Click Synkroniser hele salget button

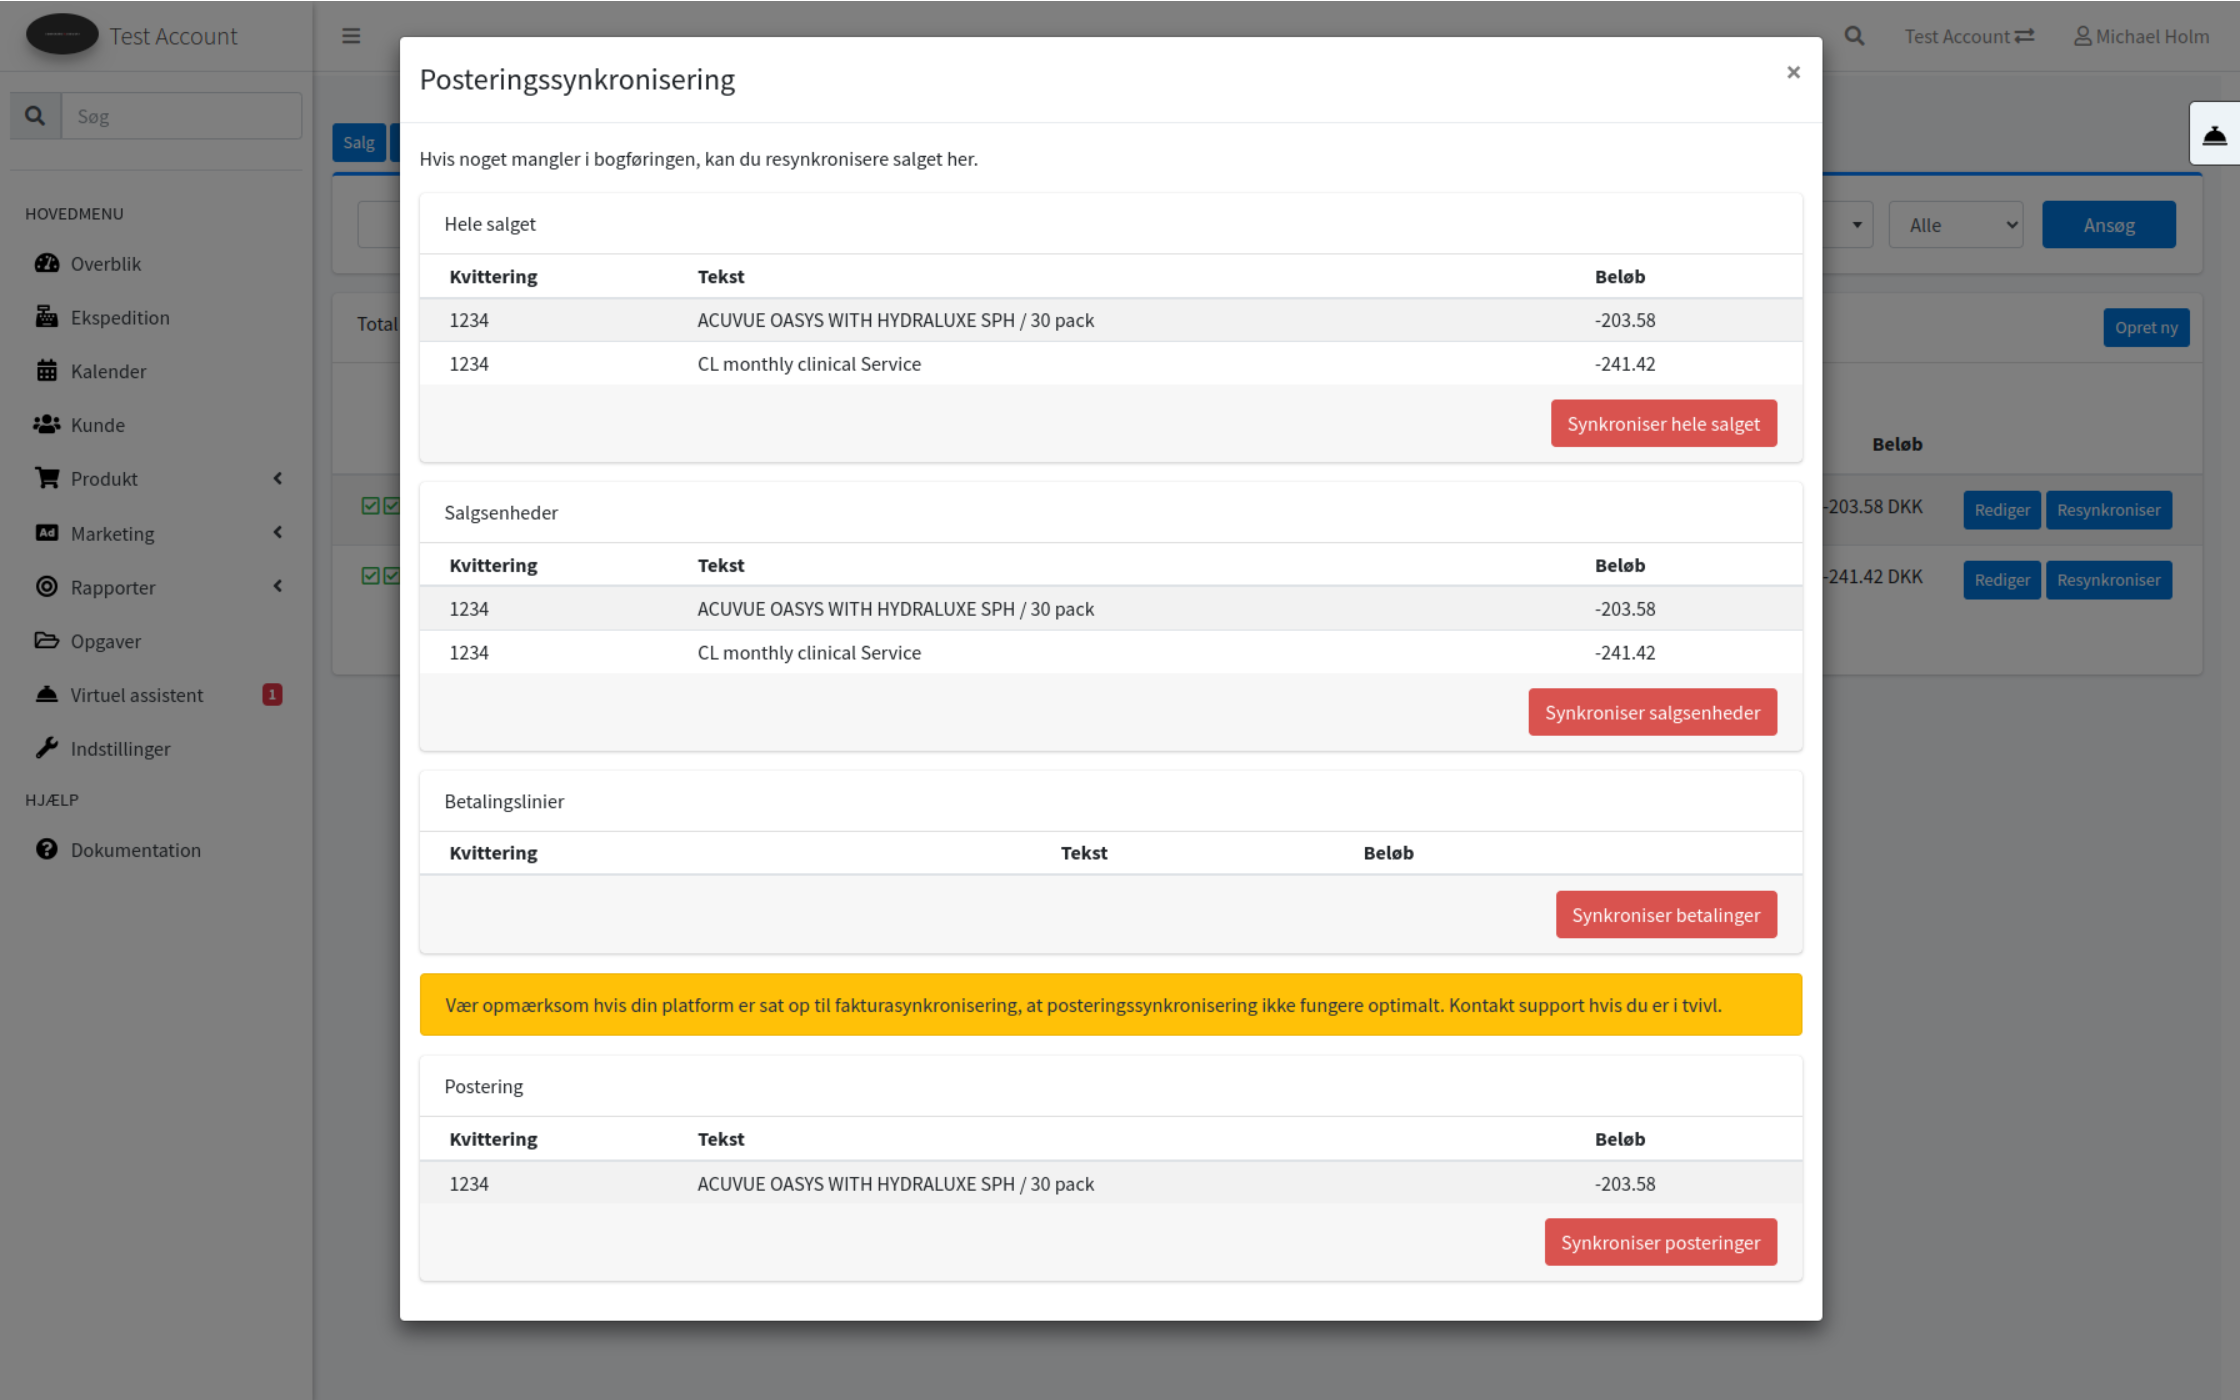[x=1663, y=424]
